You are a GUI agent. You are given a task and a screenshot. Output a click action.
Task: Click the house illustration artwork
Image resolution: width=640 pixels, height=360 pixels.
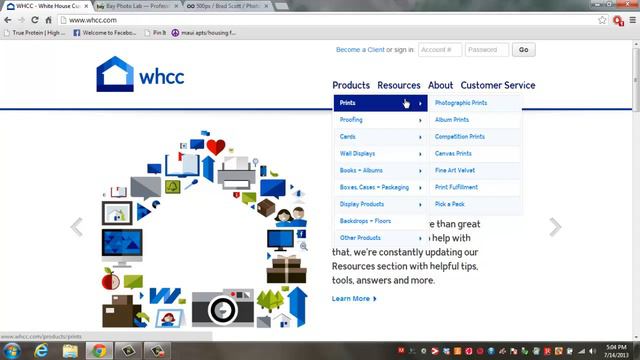point(204,229)
